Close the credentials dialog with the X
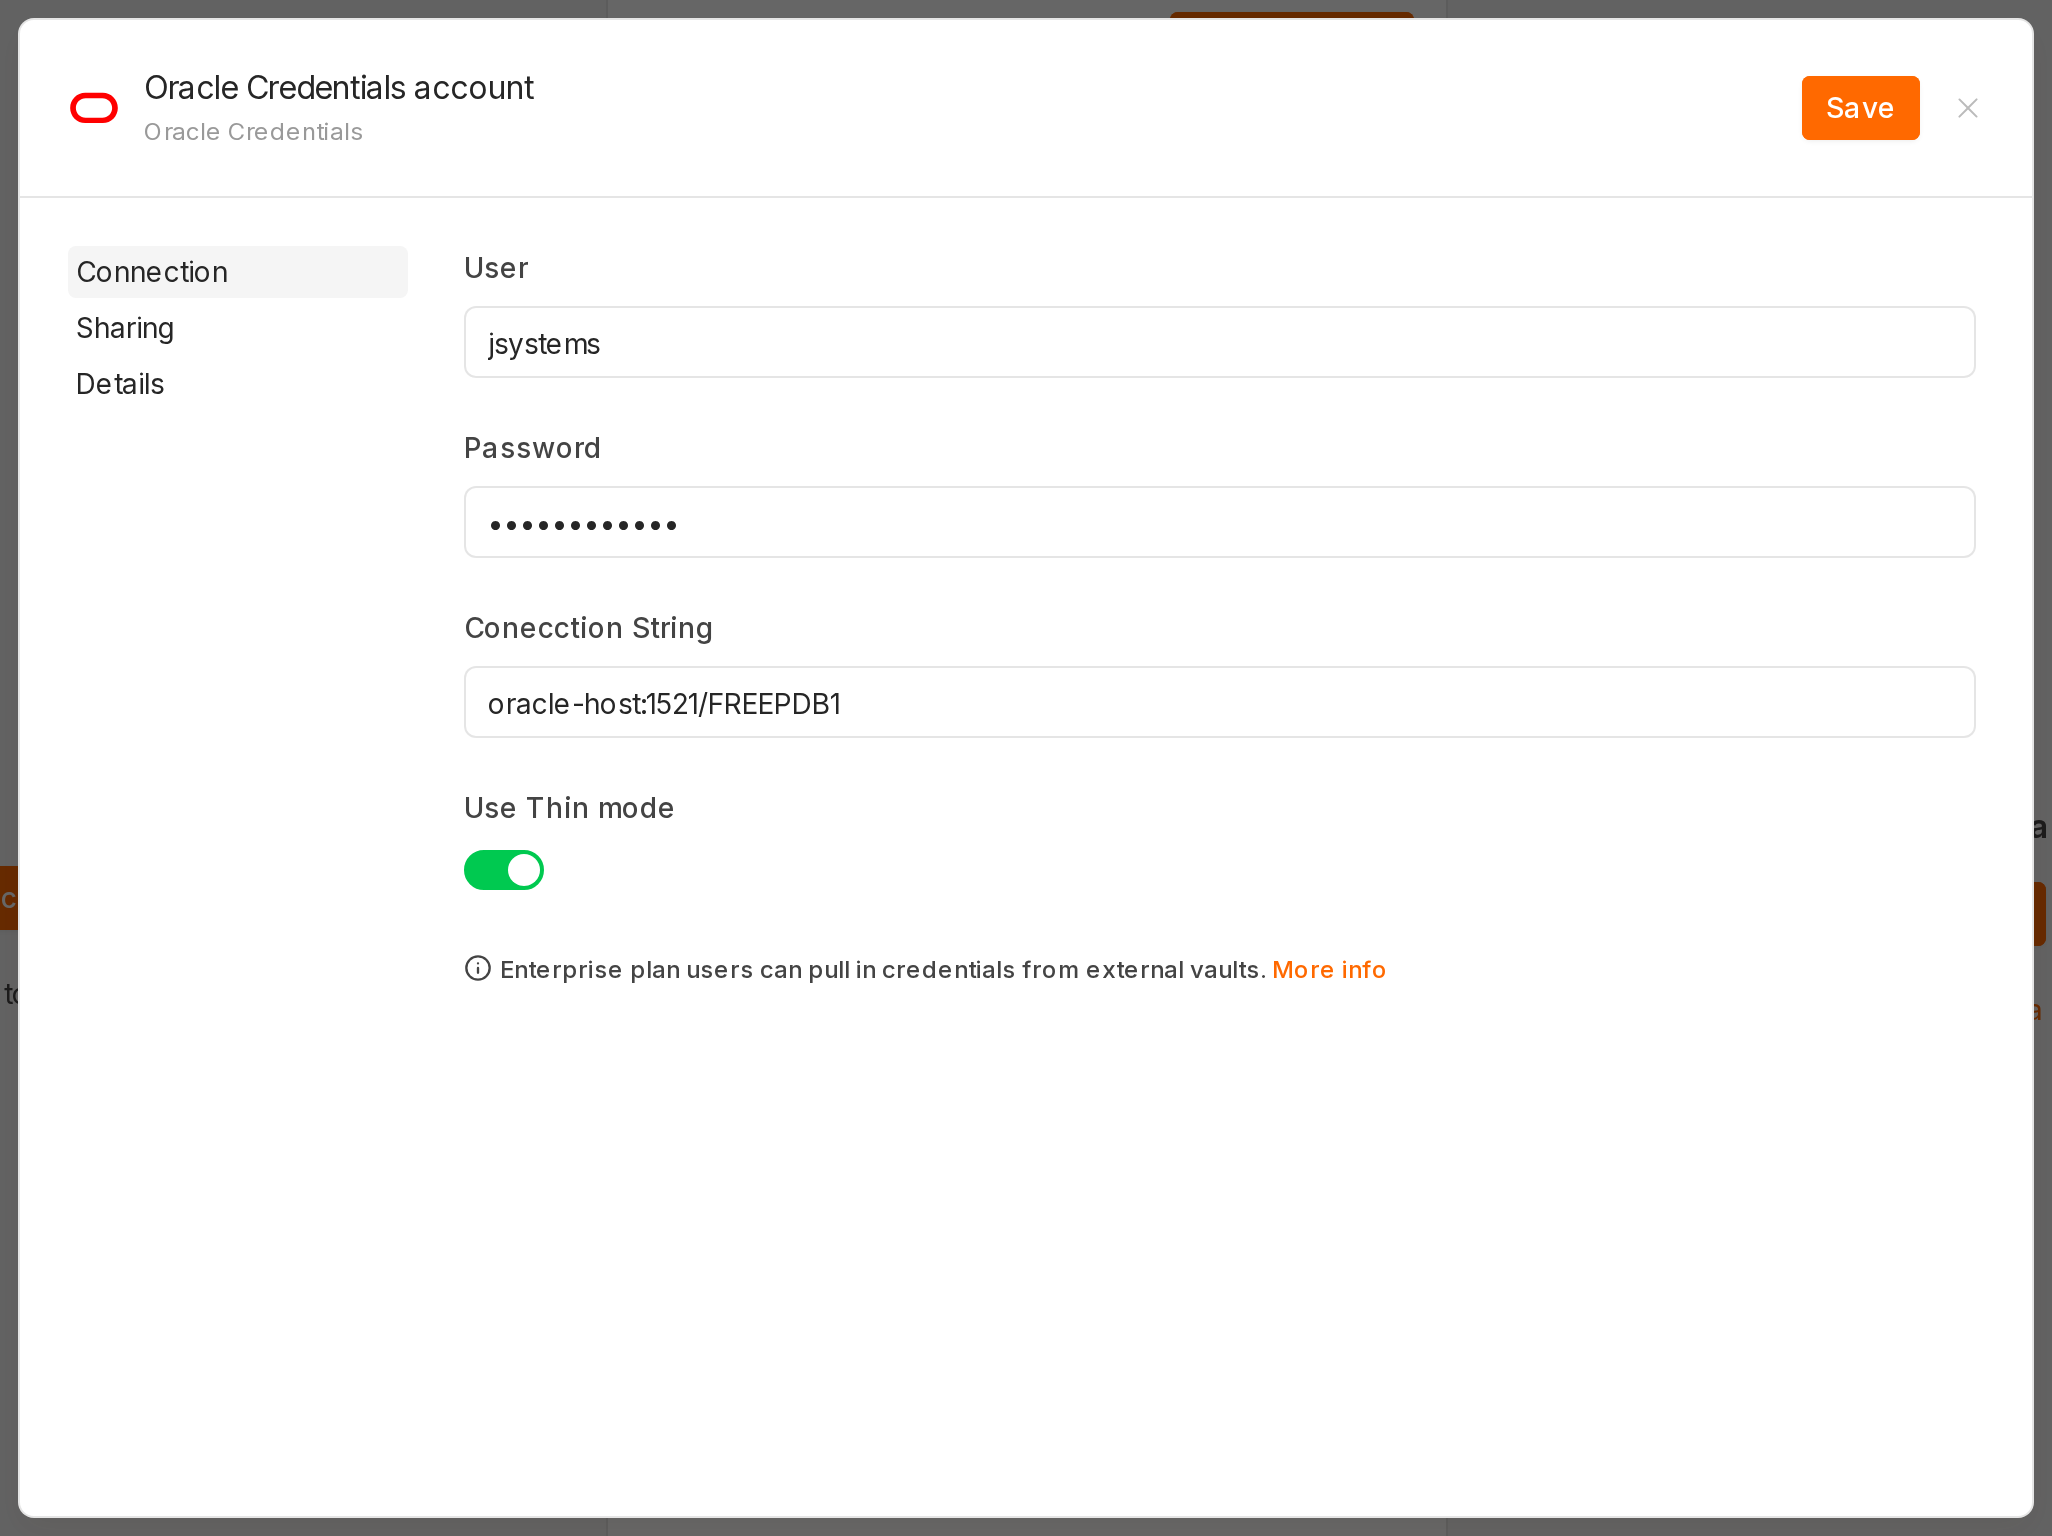This screenshot has width=2052, height=1536. 1967,108
